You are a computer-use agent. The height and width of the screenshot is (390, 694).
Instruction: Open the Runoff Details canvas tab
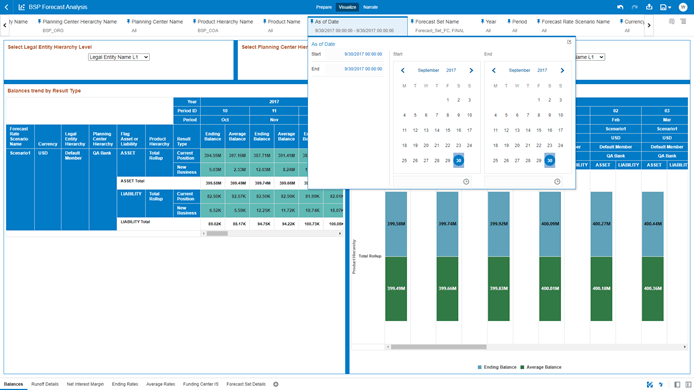click(45, 384)
